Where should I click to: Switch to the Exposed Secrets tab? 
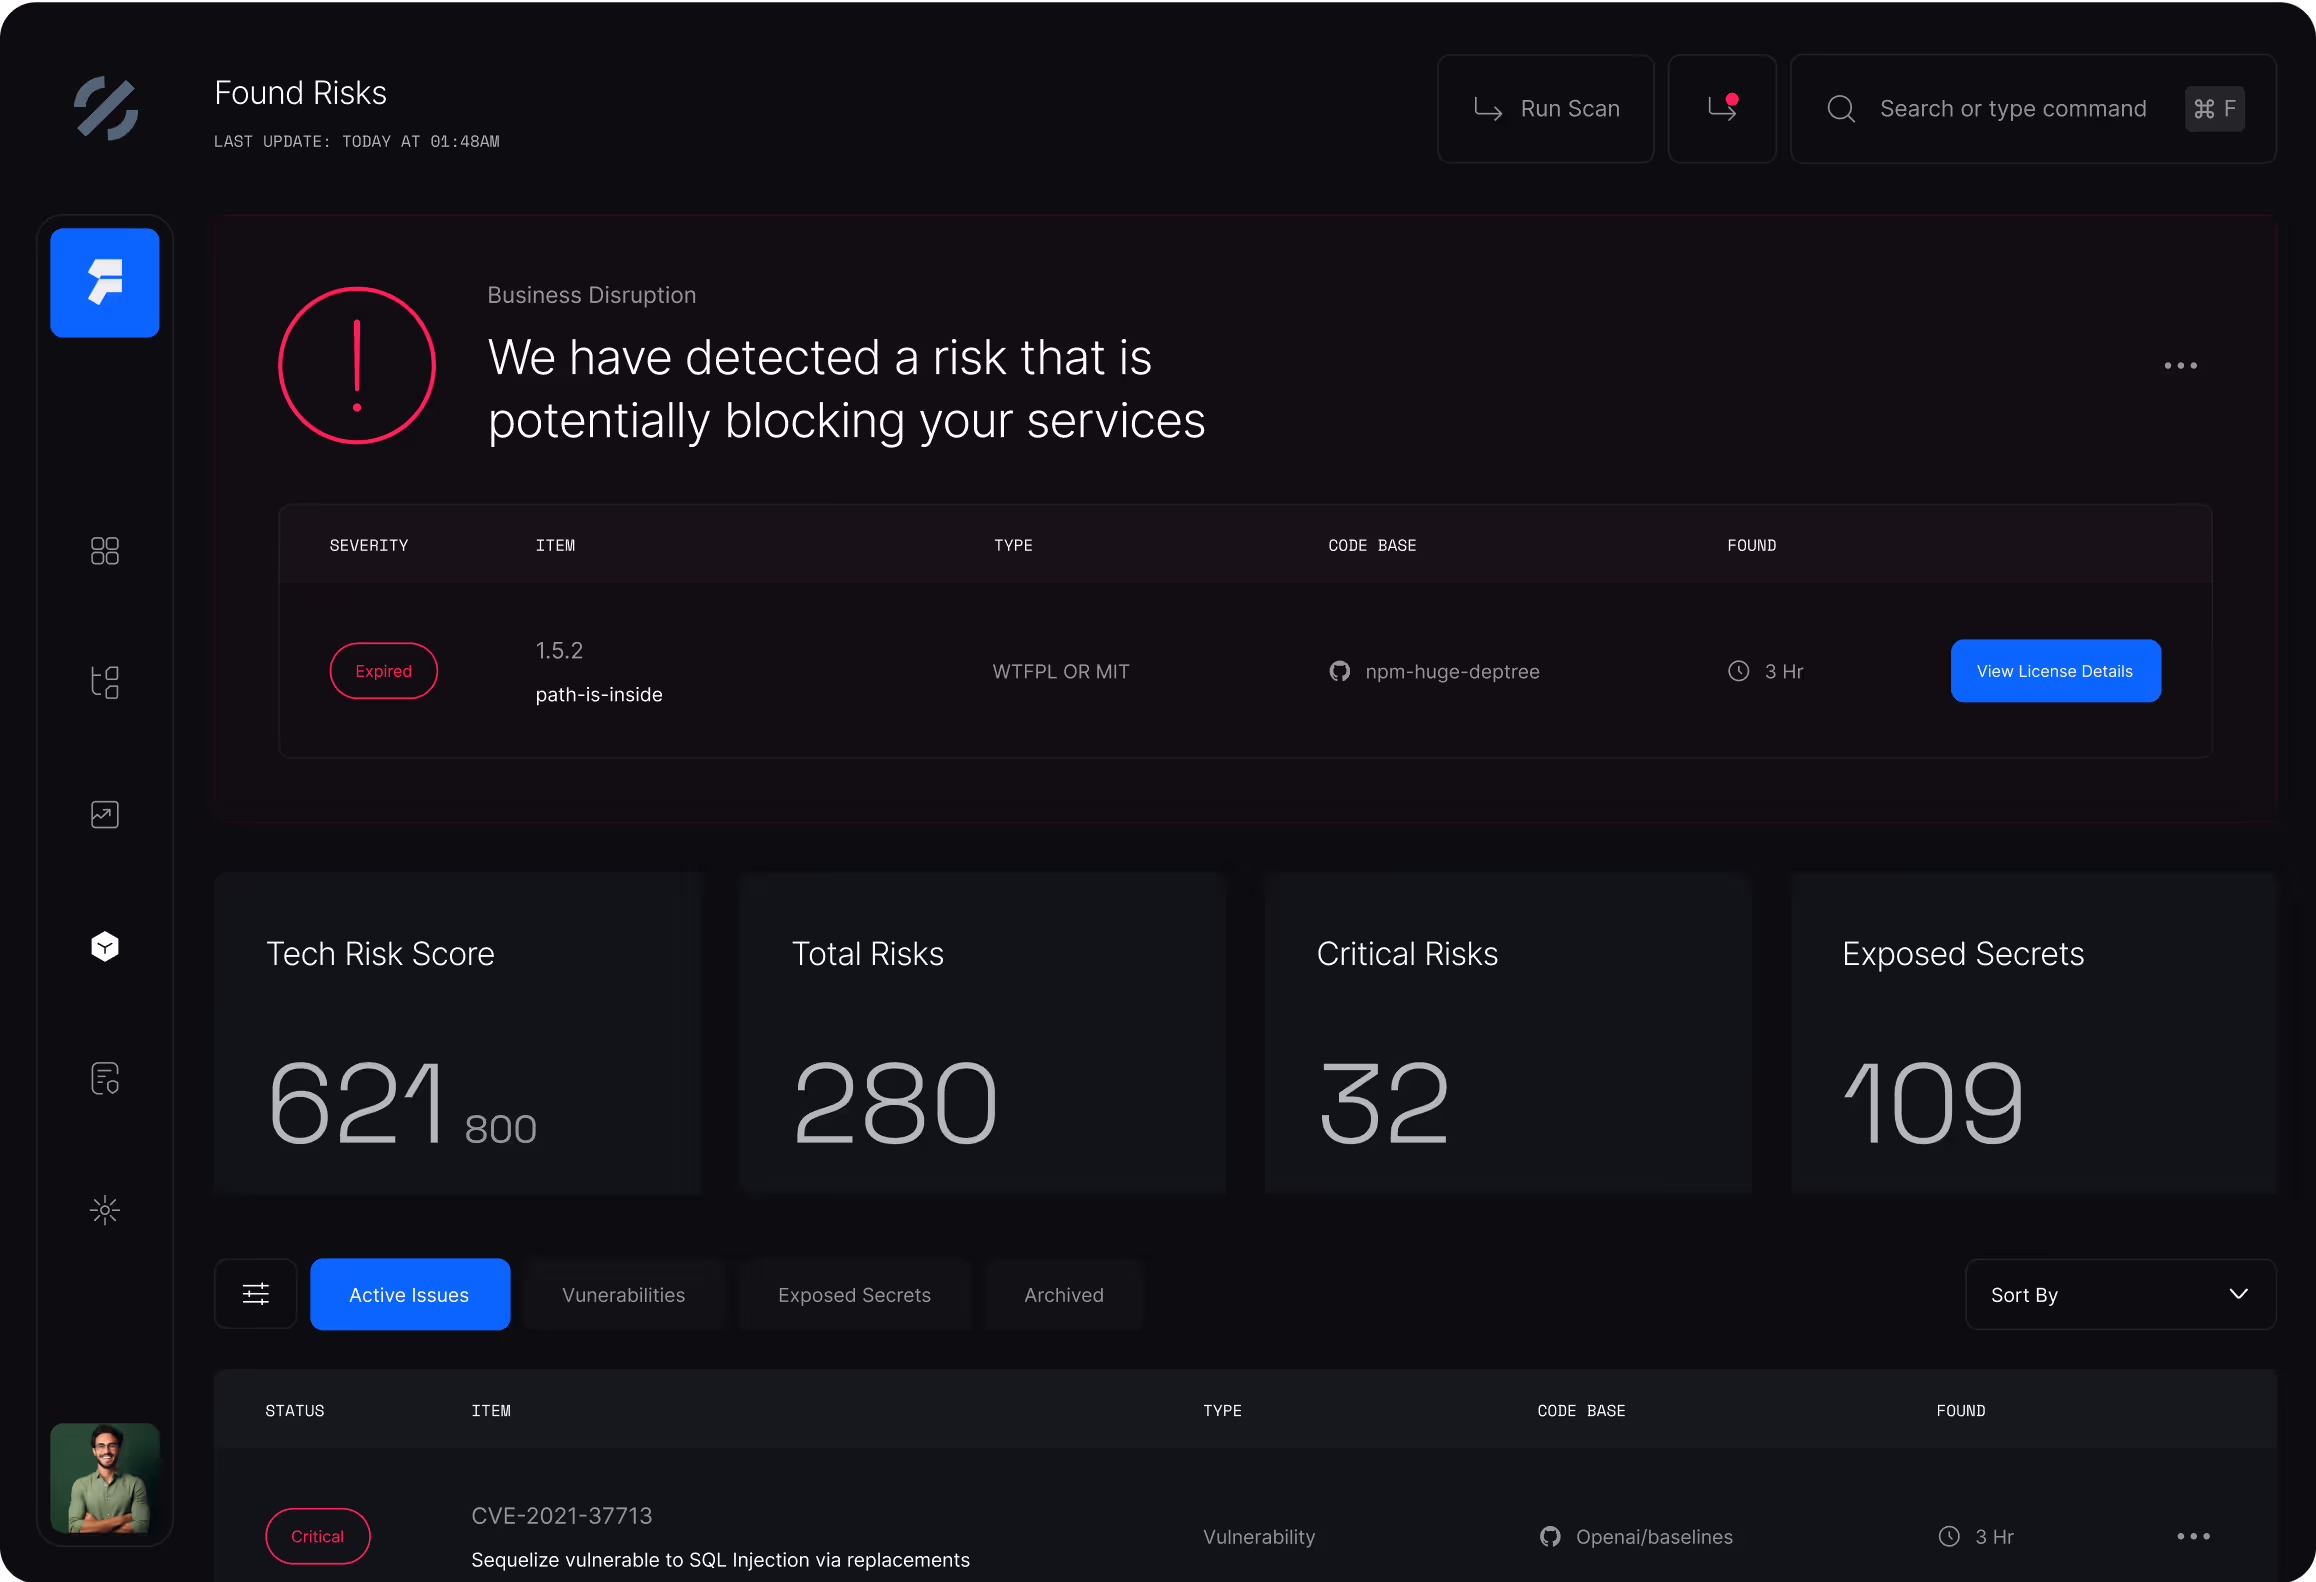coord(854,1295)
